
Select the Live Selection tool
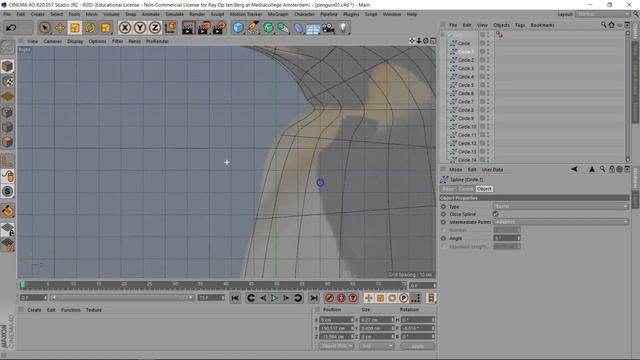point(44,28)
